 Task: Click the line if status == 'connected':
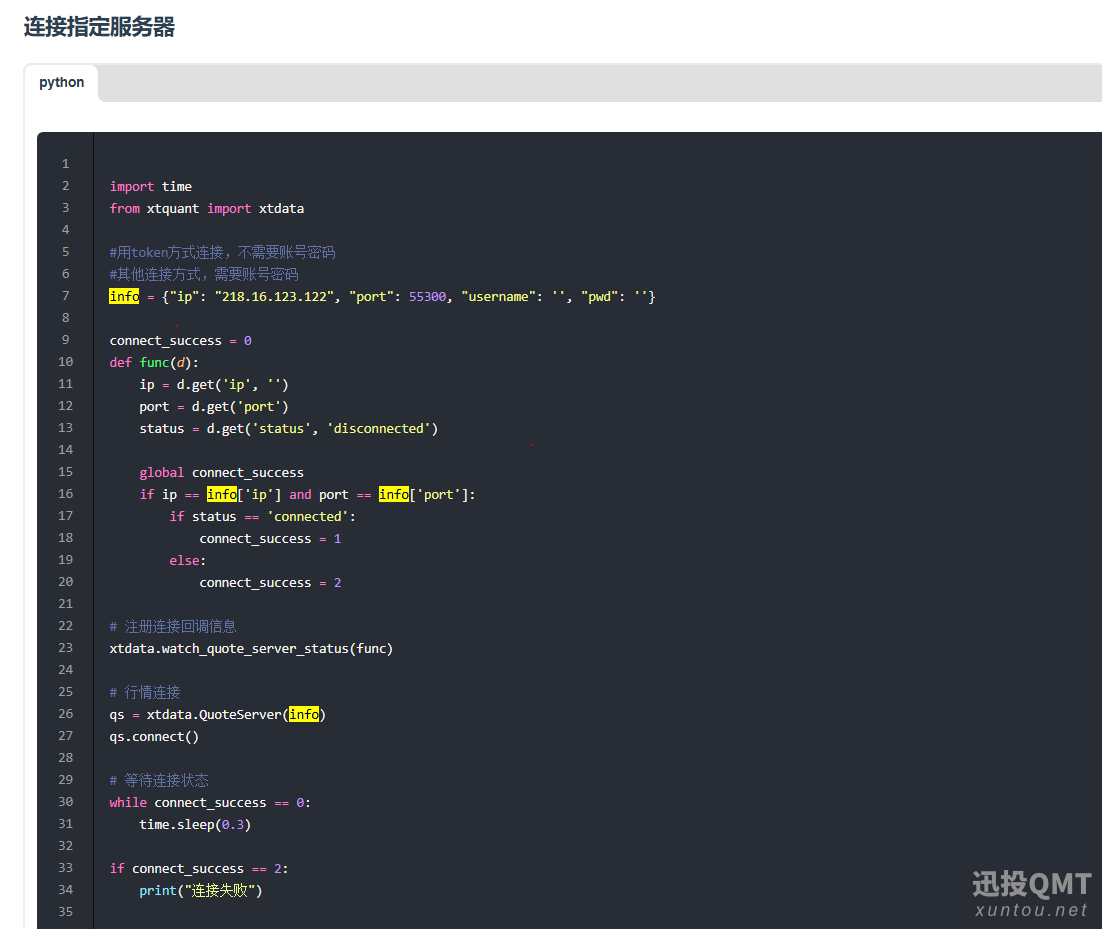(x=262, y=517)
